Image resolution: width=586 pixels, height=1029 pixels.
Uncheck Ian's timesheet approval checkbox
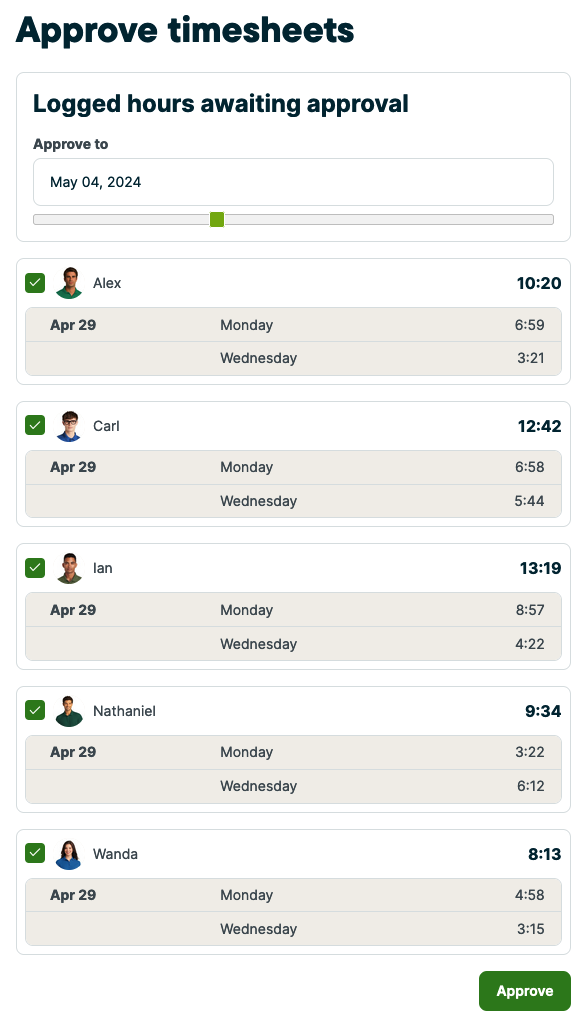click(35, 568)
